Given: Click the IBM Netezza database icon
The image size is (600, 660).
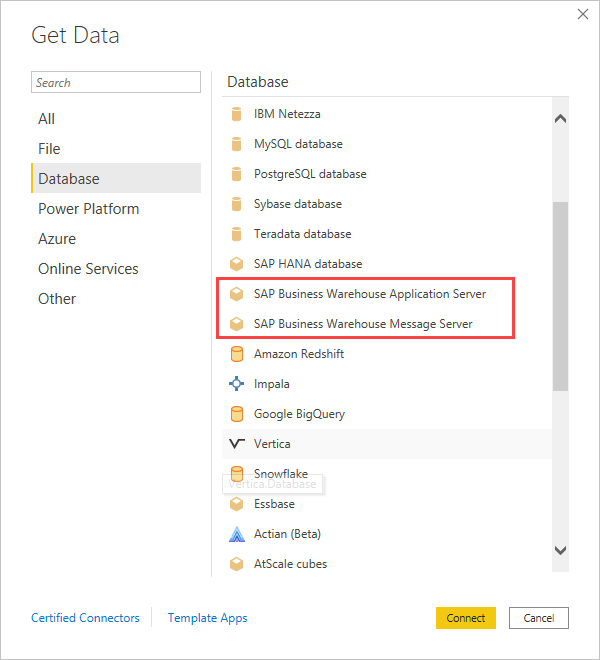Looking at the screenshot, I should [237, 114].
